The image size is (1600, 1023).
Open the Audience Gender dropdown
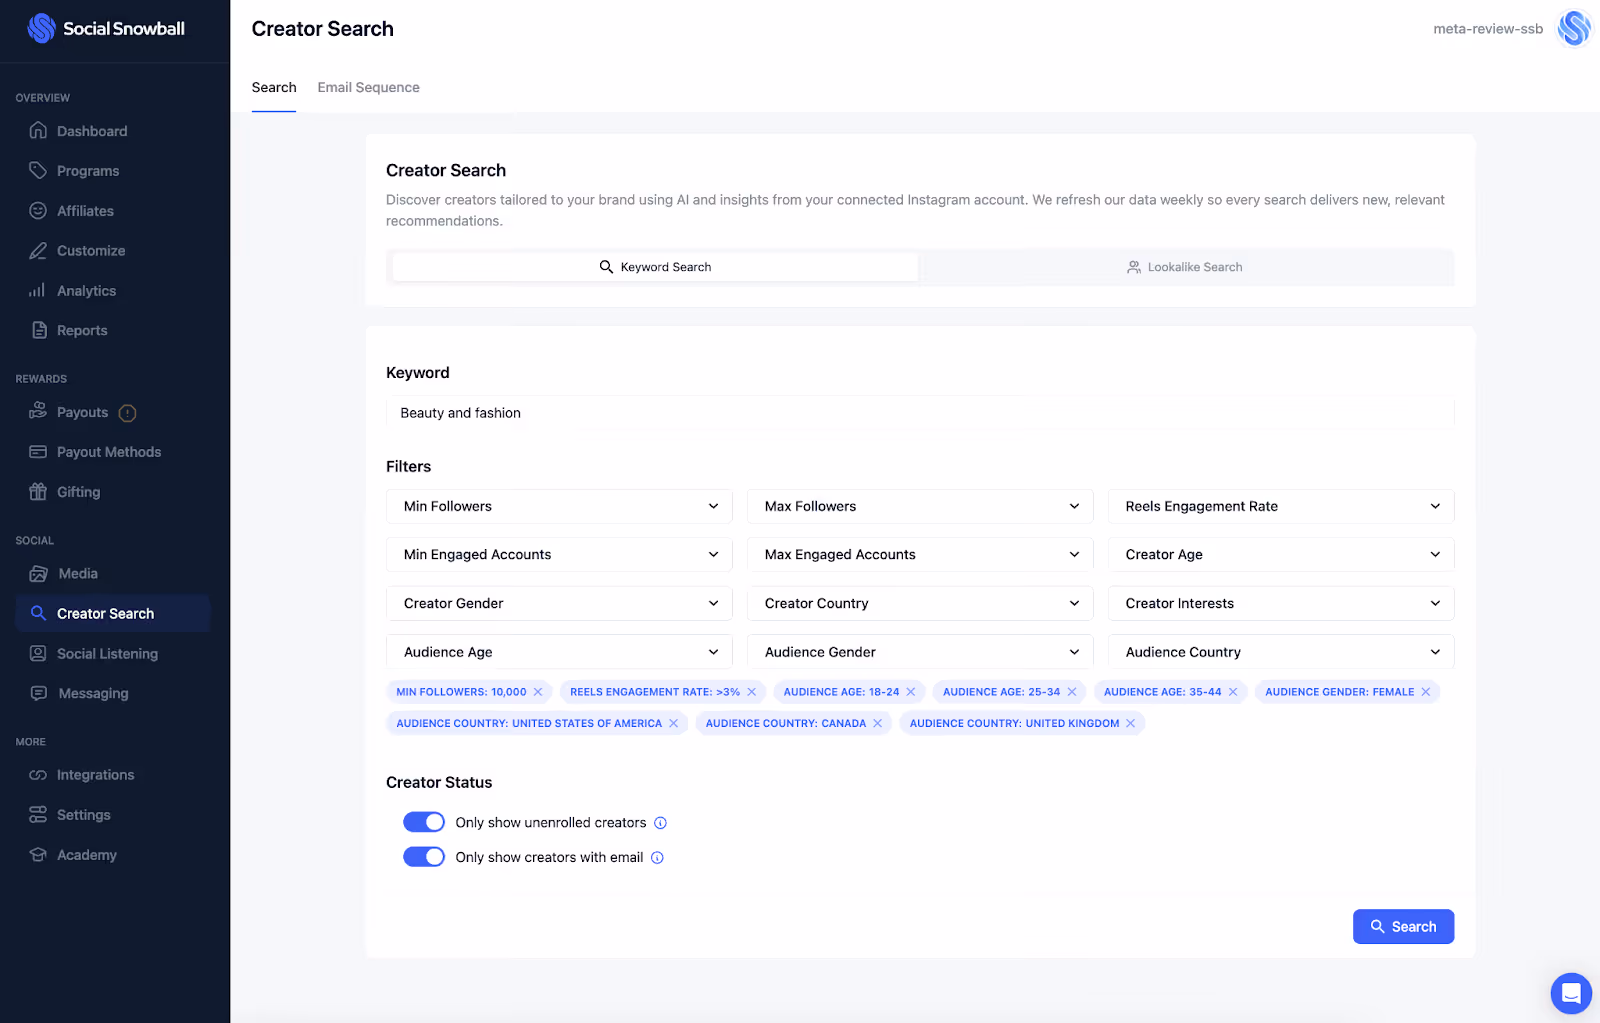pos(920,652)
